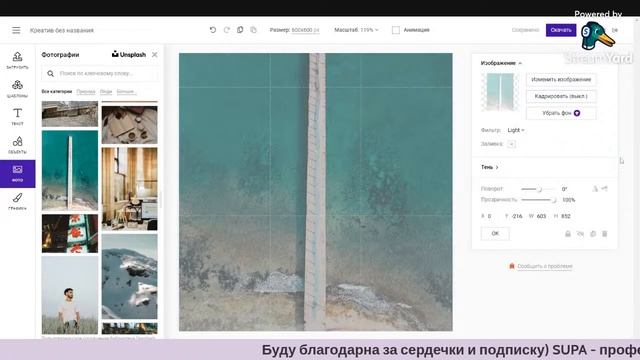The width and height of the screenshot is (640, 360).
Task: Expand the Тень shadow section
Action: (489, 167)
